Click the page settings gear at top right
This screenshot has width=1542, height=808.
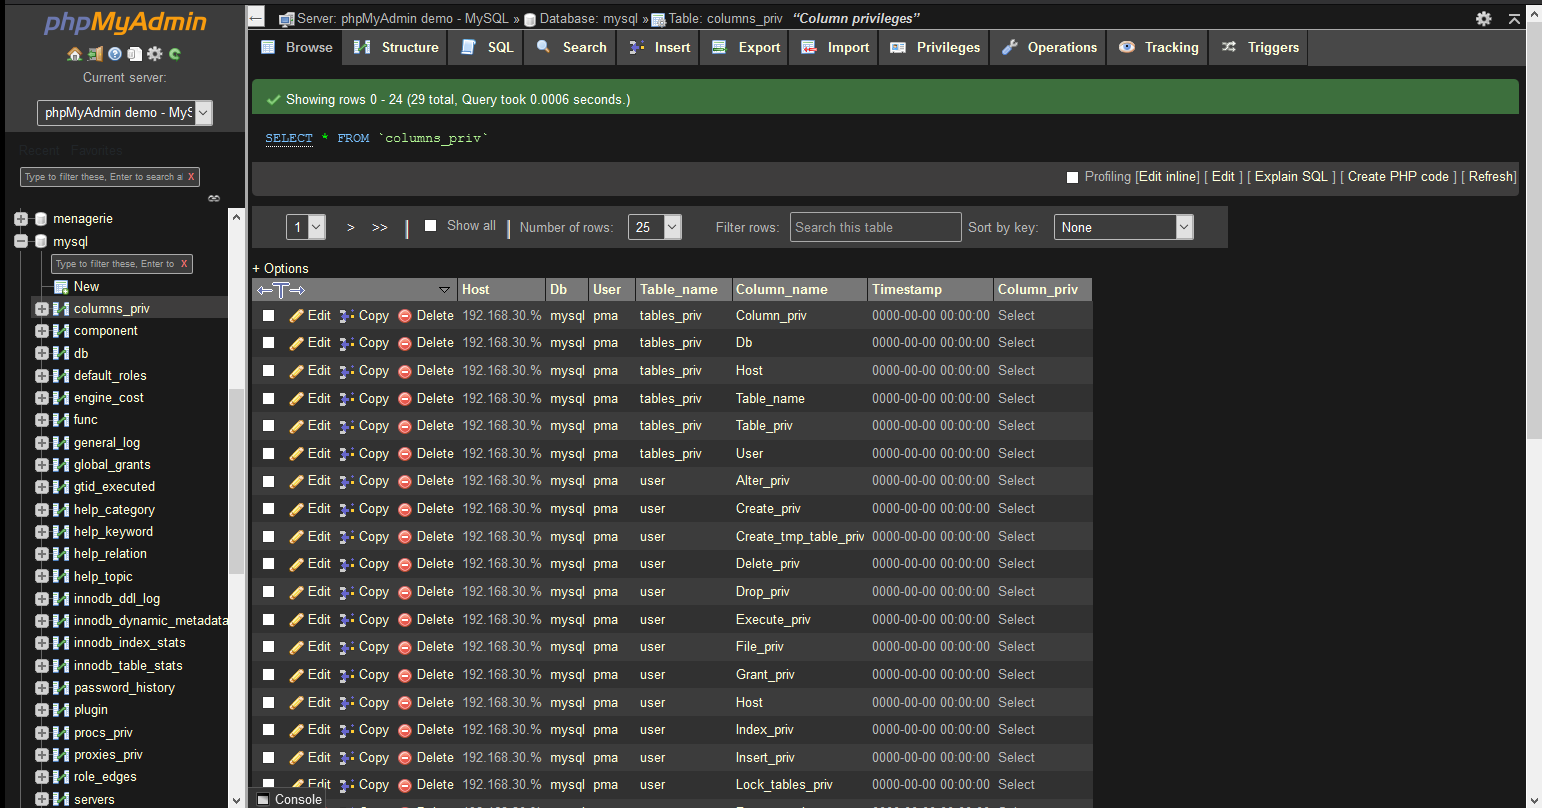[1483, 19]
